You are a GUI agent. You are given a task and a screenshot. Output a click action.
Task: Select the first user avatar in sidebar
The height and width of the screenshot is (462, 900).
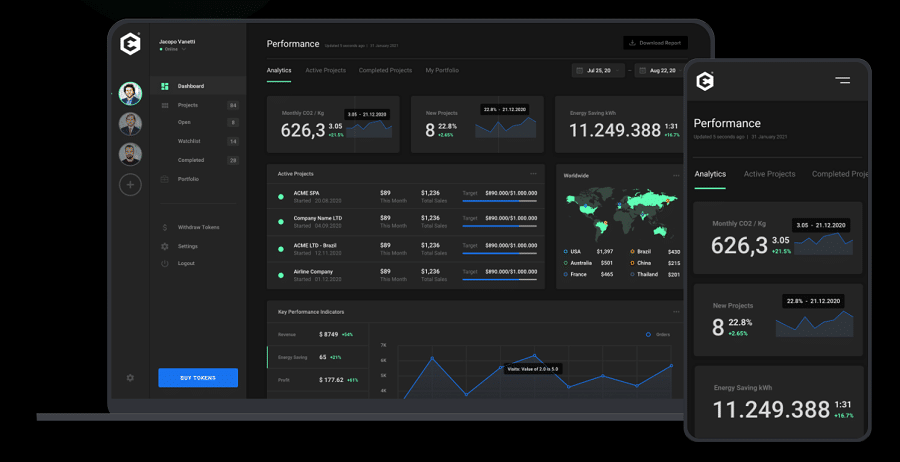130,94
